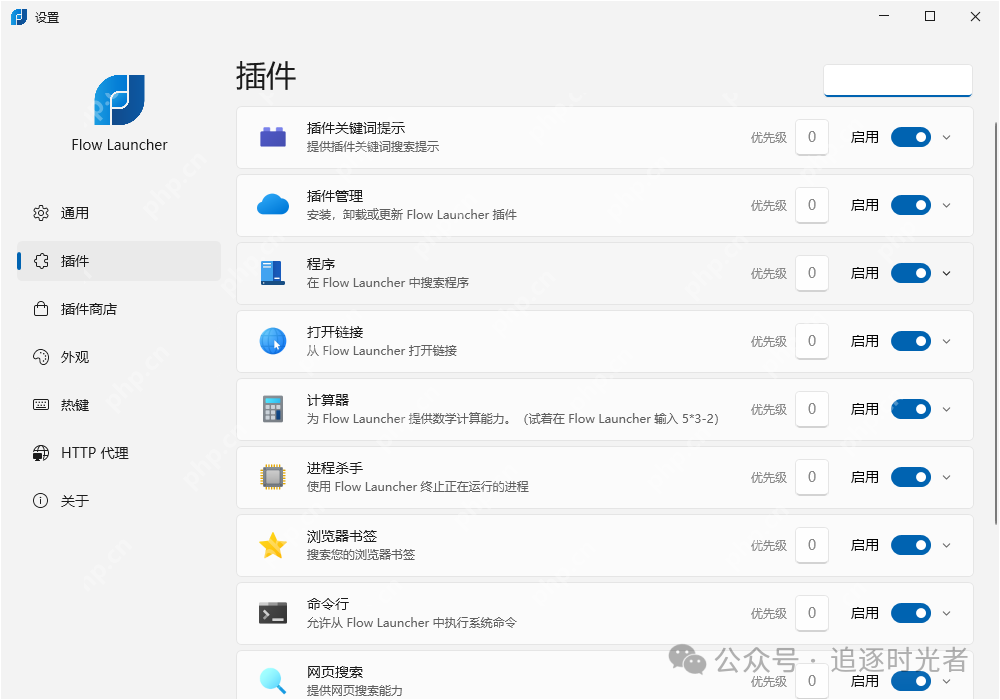Expand the 插件管理 plugin chevron
Screen dimensions: 1000x700
[946, 205]
